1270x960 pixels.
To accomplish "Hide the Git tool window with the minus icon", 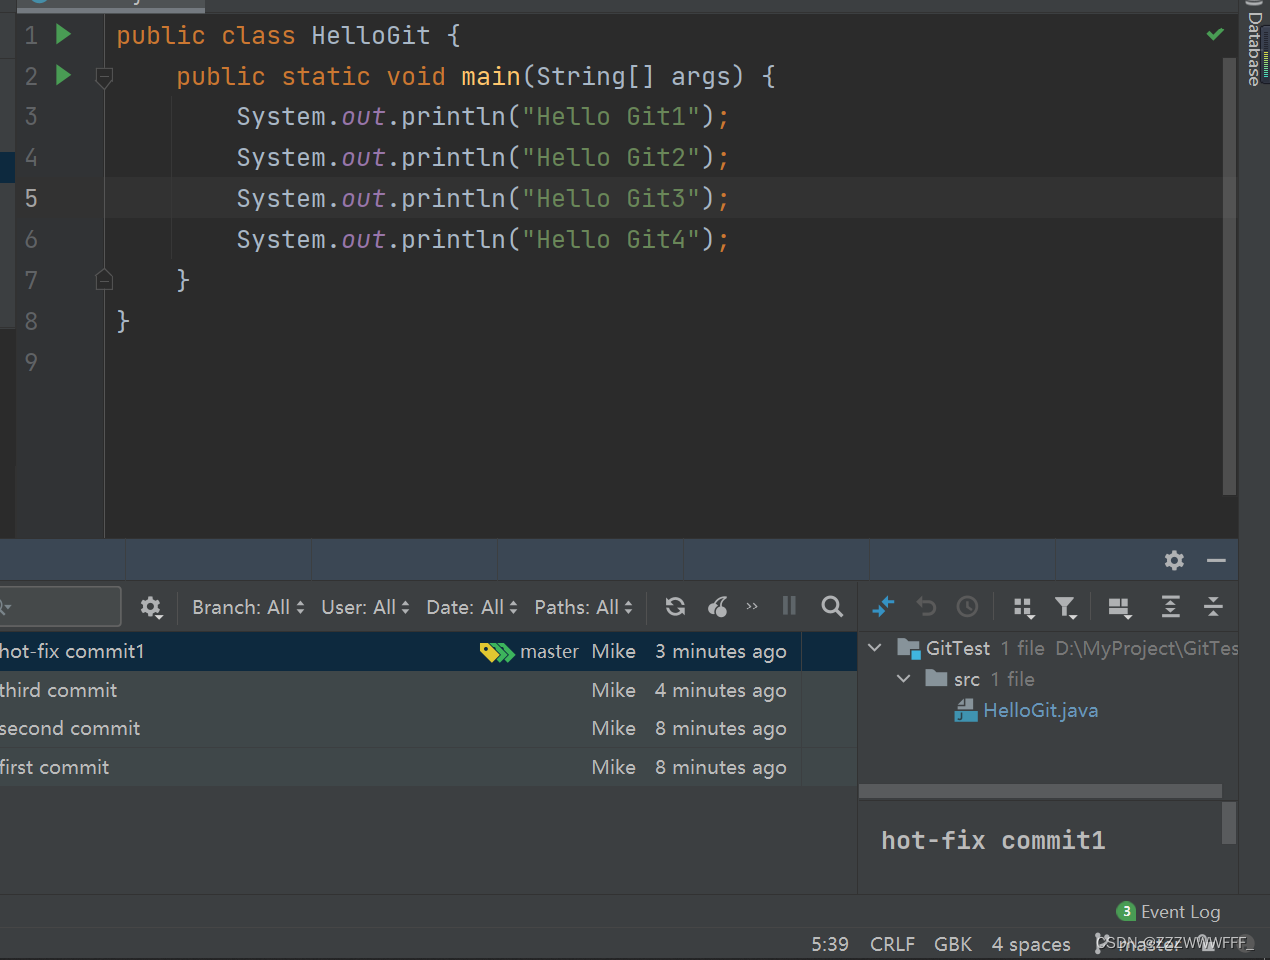I will tap(1216, 560).
